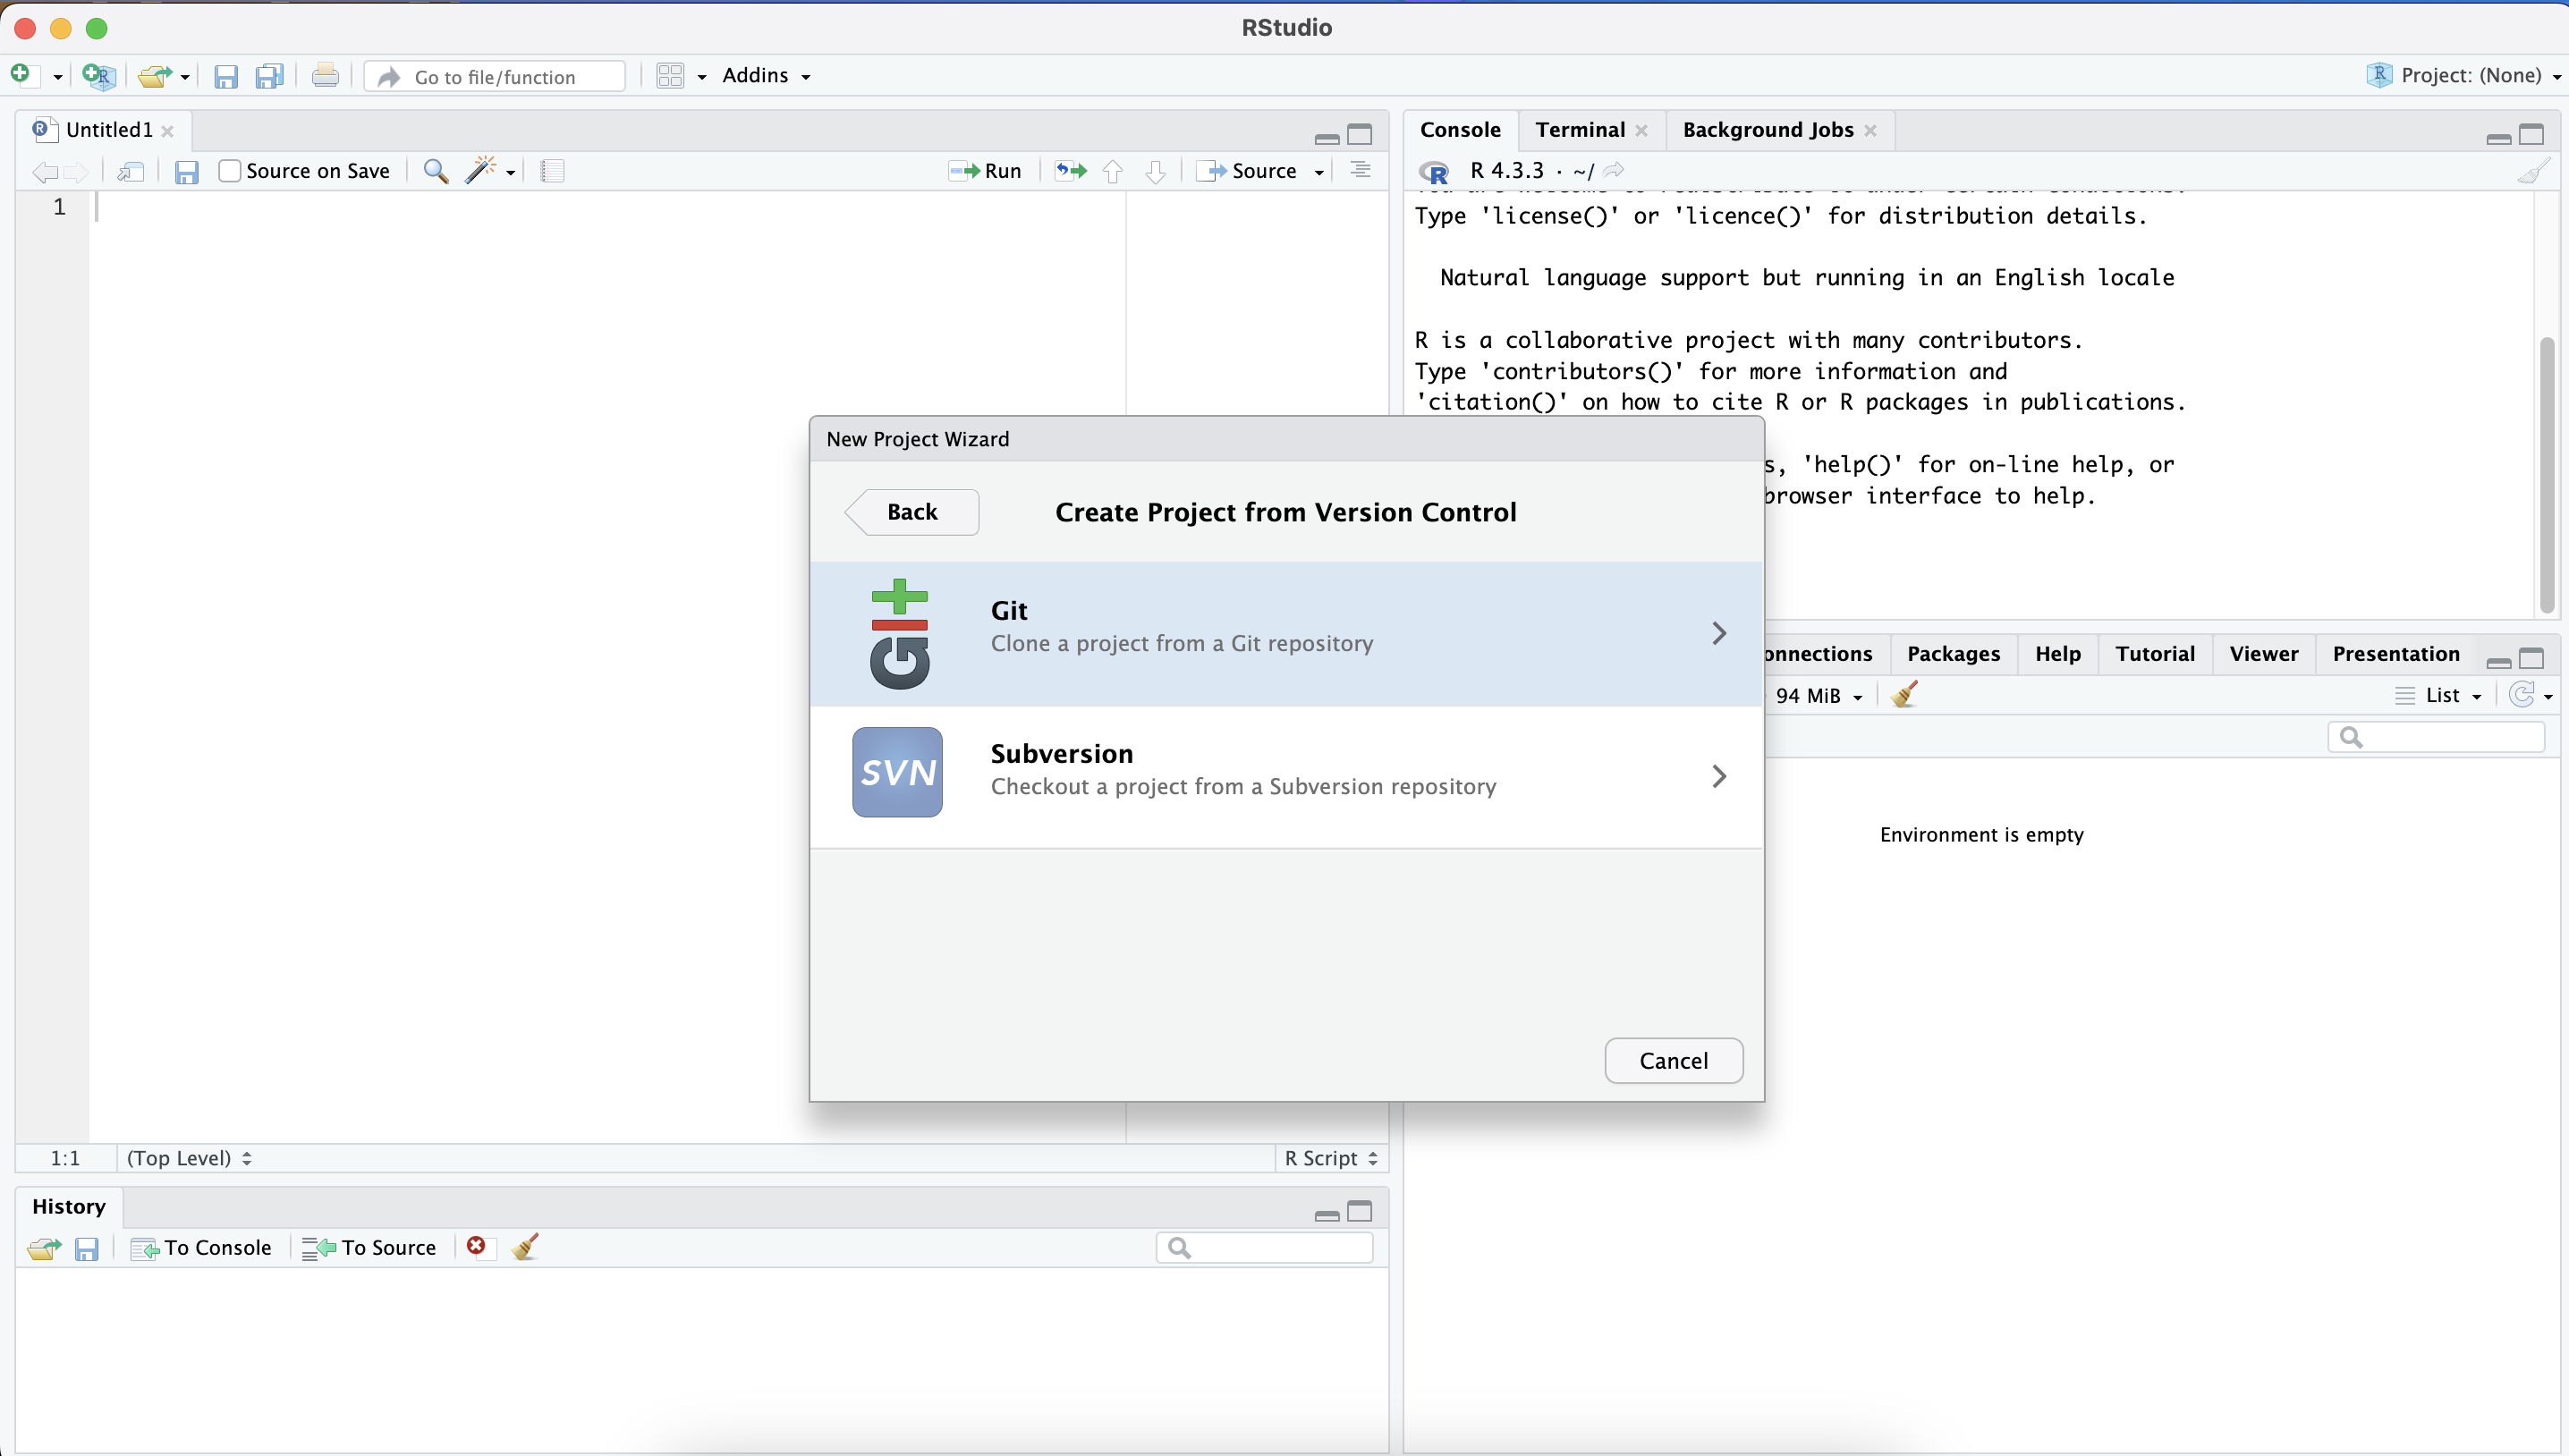This screenshot has width=2569, height=1456.
Task: Open the (Top Level) scope selector
Action: (x=189, y=1158)
